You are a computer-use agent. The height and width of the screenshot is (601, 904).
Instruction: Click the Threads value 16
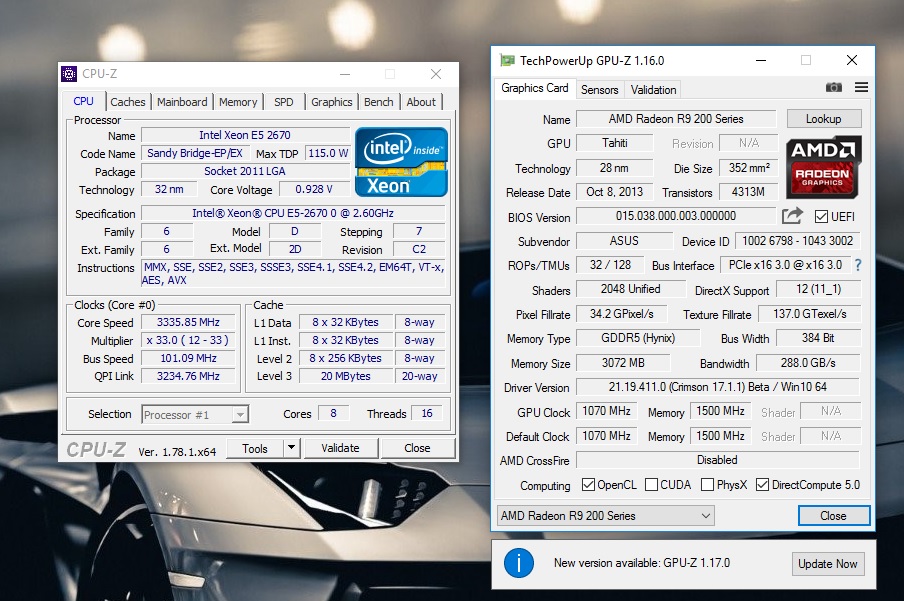pyautogui.click(x=427, y=413)
